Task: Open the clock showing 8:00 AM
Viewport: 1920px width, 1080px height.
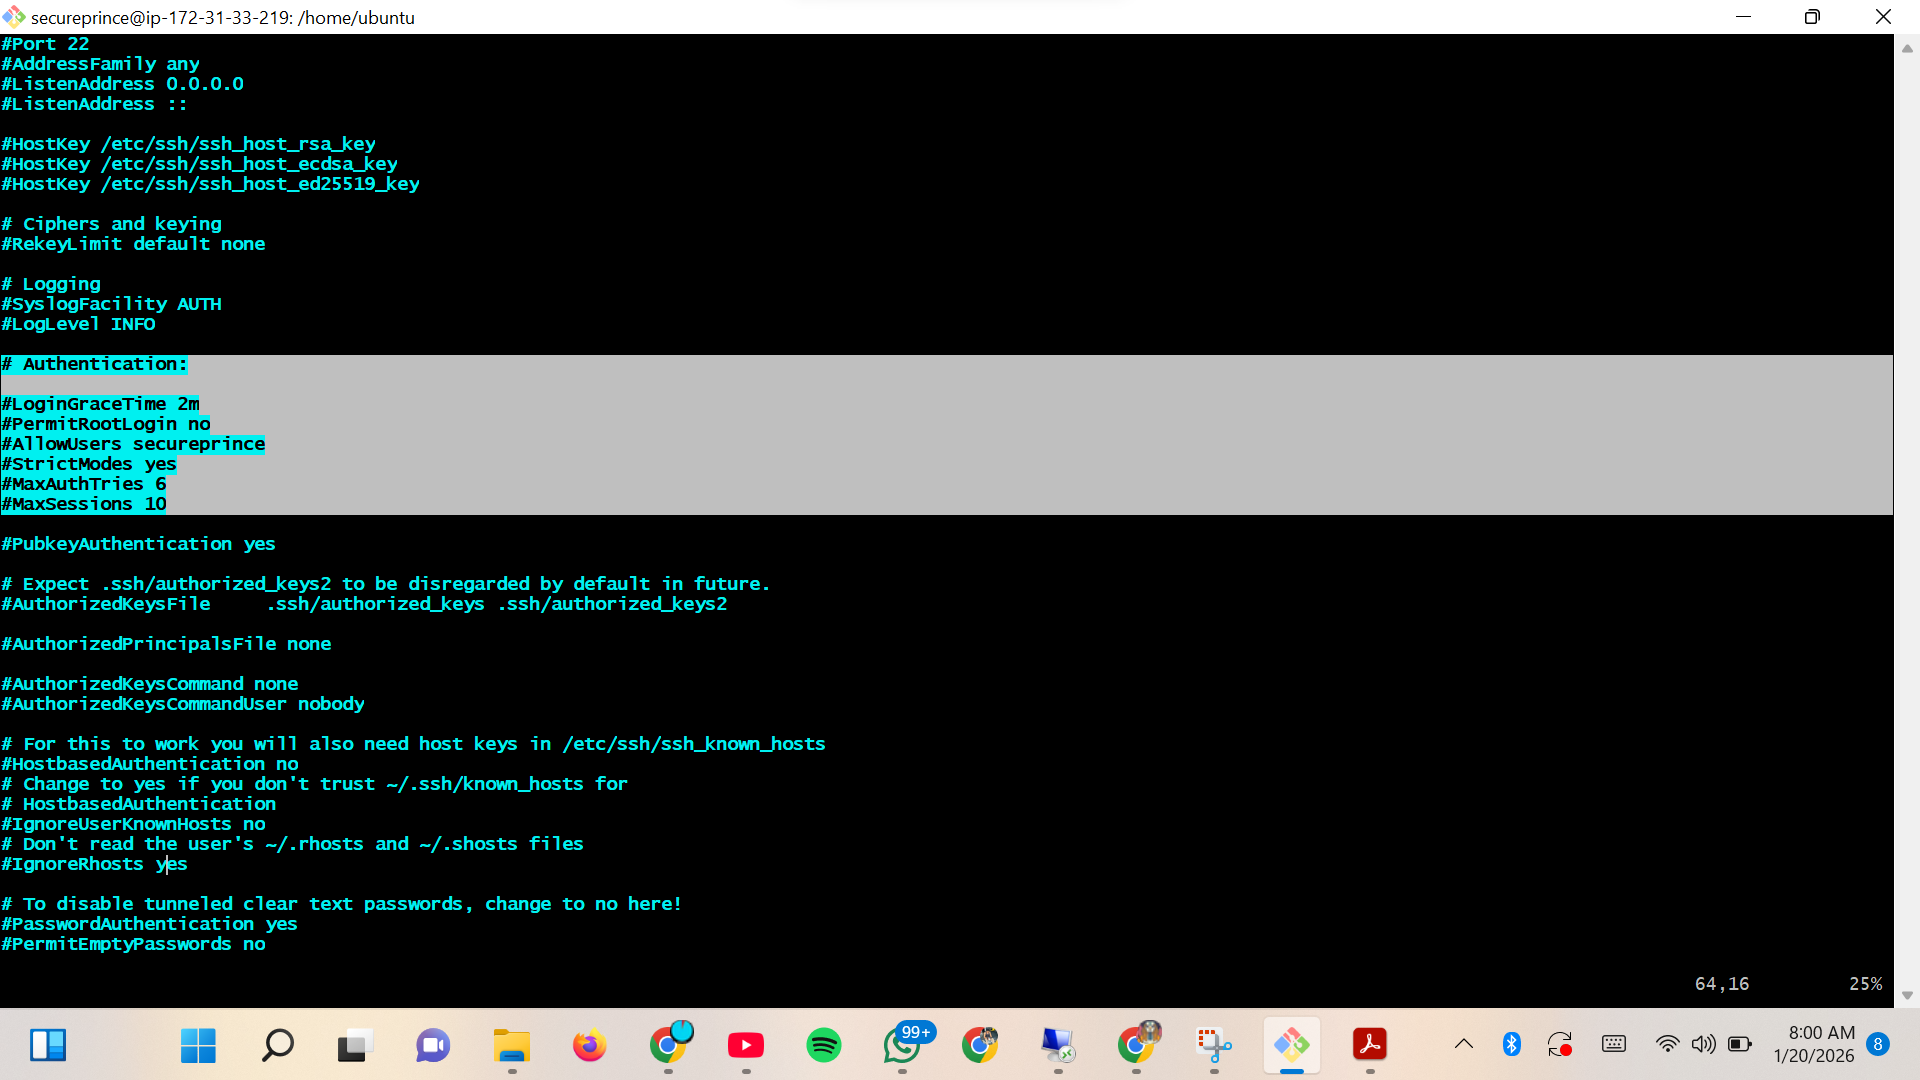Action: pos(1814,1044)
